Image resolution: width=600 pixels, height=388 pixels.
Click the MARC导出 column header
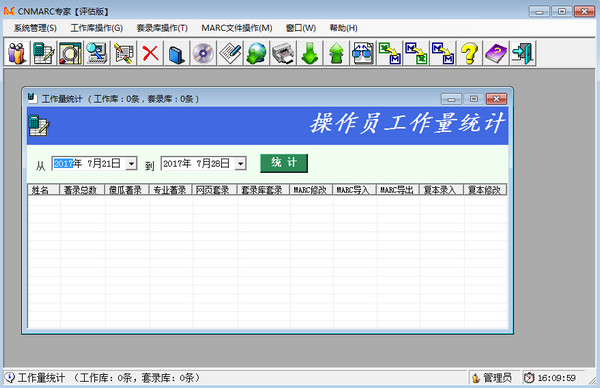[x=398, y=190]
